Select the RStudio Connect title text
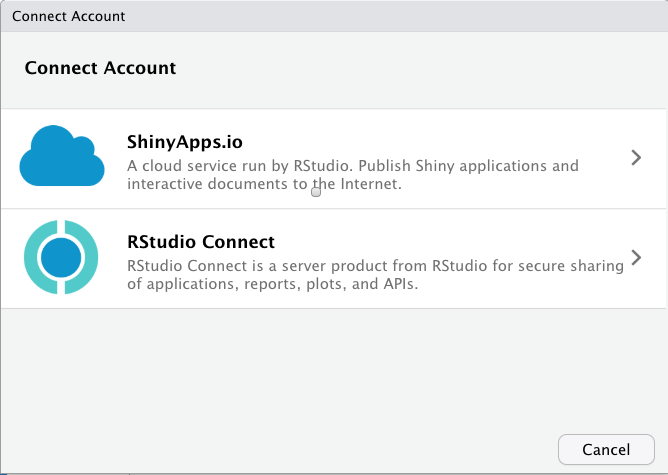This screenshot has width=668, height=475. coord(201,242)
